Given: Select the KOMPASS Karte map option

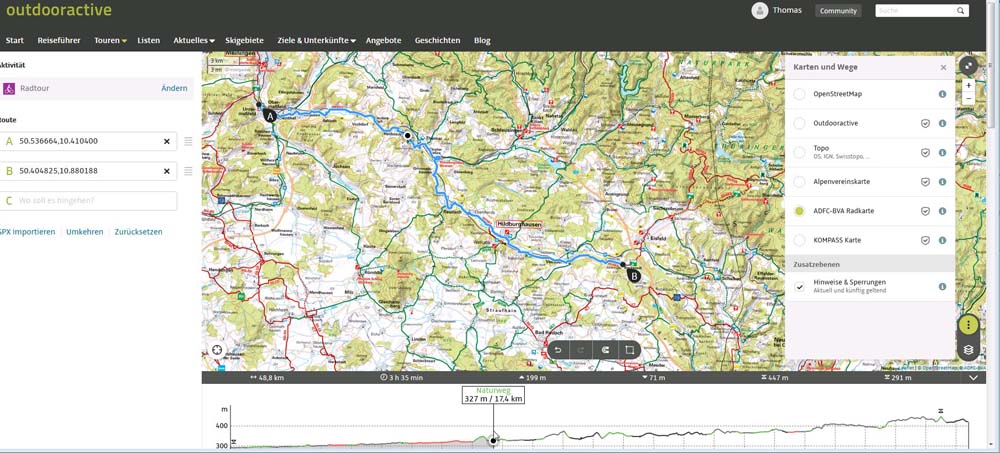Looking at the screenshot, I should coord(799,240).
